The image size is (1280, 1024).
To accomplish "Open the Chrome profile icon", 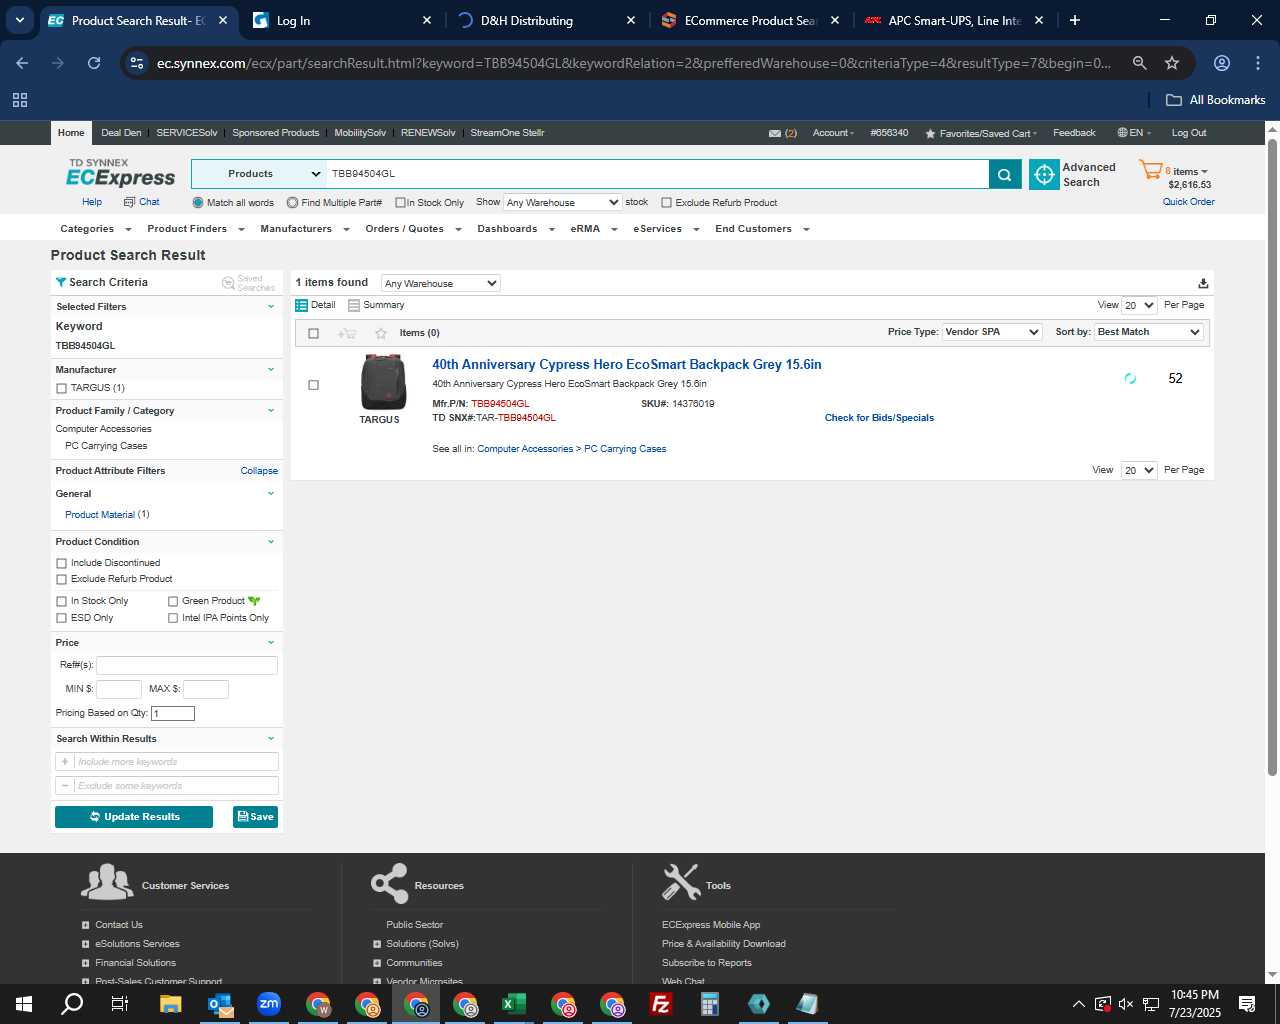I will pyautogui.click(x=1221, y=63).
